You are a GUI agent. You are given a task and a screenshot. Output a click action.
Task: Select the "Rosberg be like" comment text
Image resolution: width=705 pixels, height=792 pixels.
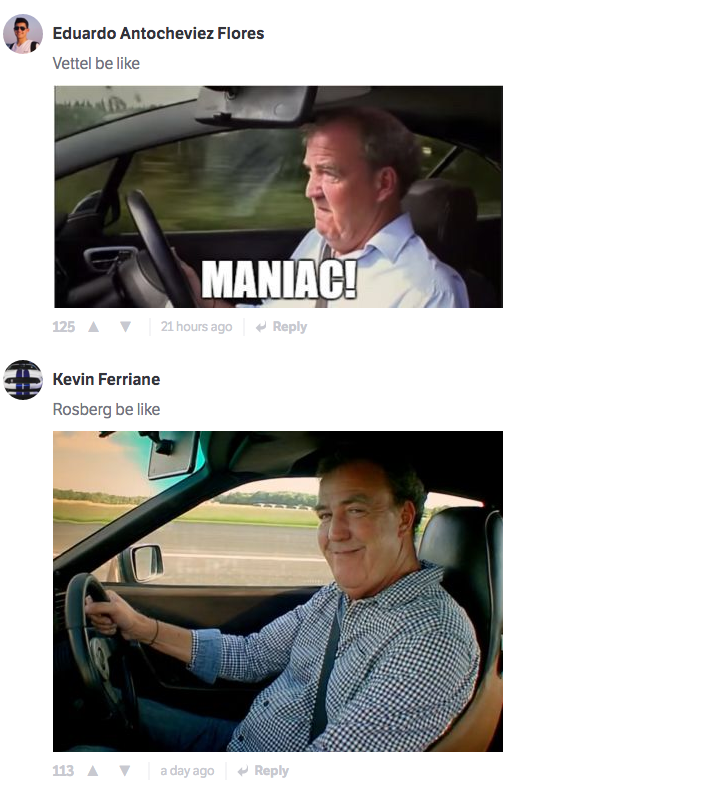107,409
